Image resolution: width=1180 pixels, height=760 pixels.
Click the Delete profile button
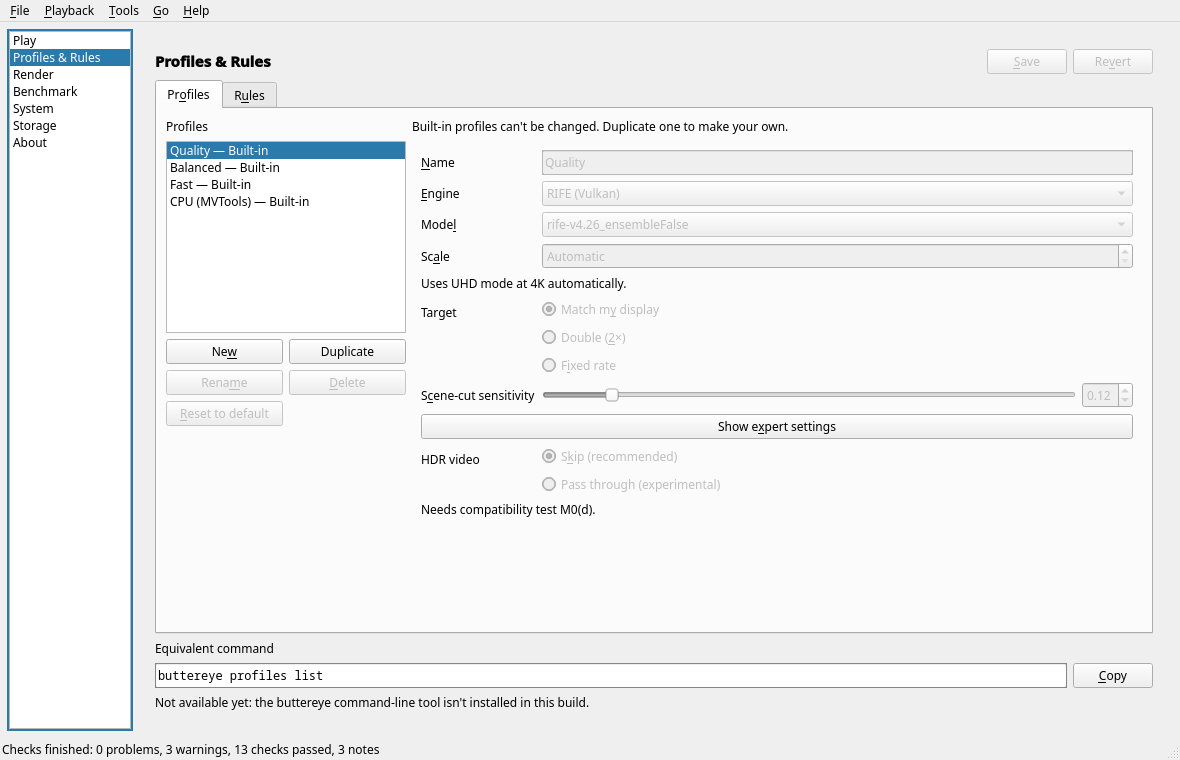point(347,382)
